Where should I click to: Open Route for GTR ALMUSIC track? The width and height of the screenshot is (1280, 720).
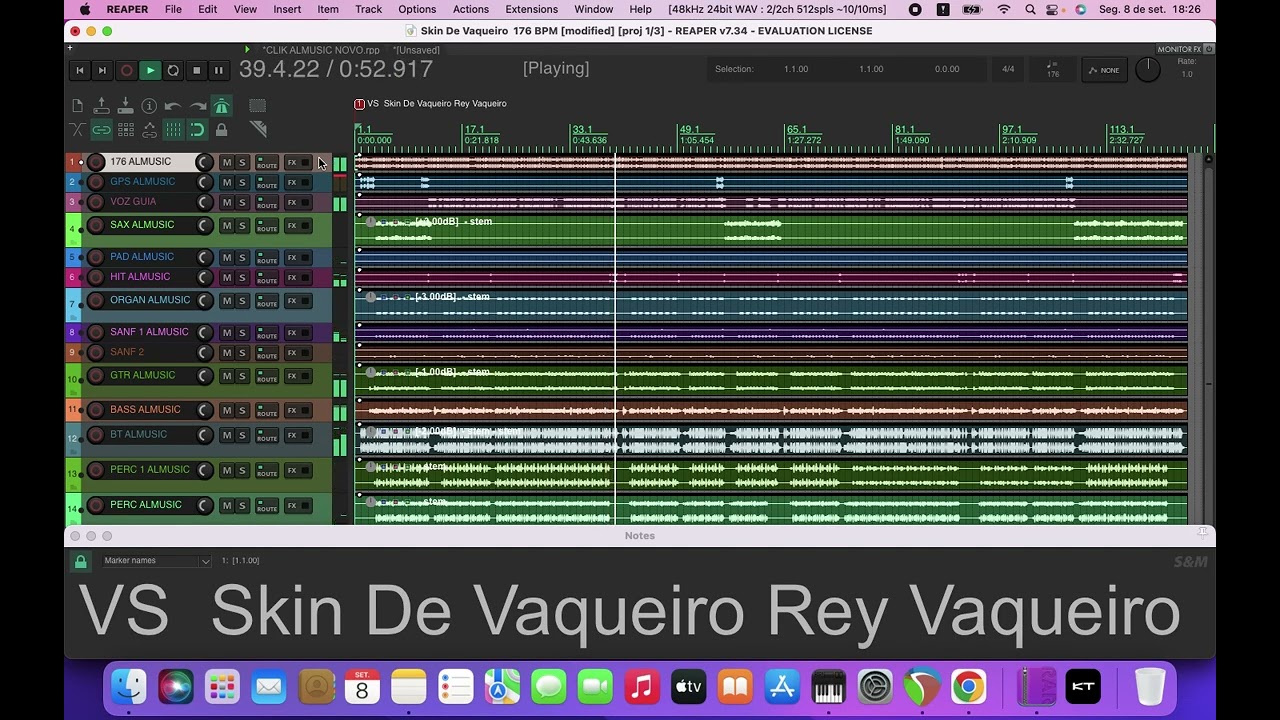tap(267, 376)
